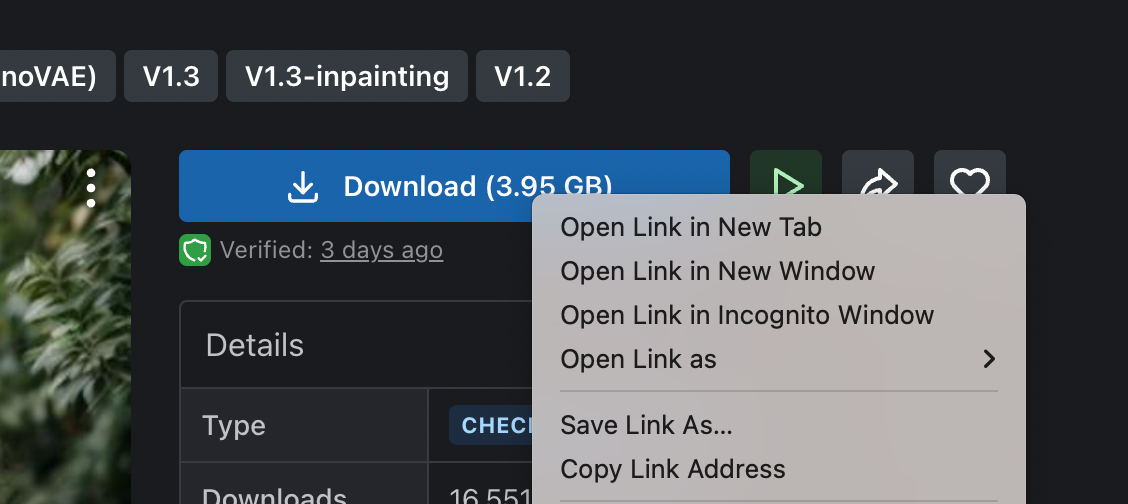Expand the Open Link as submenu arrow

click(989, 359)
